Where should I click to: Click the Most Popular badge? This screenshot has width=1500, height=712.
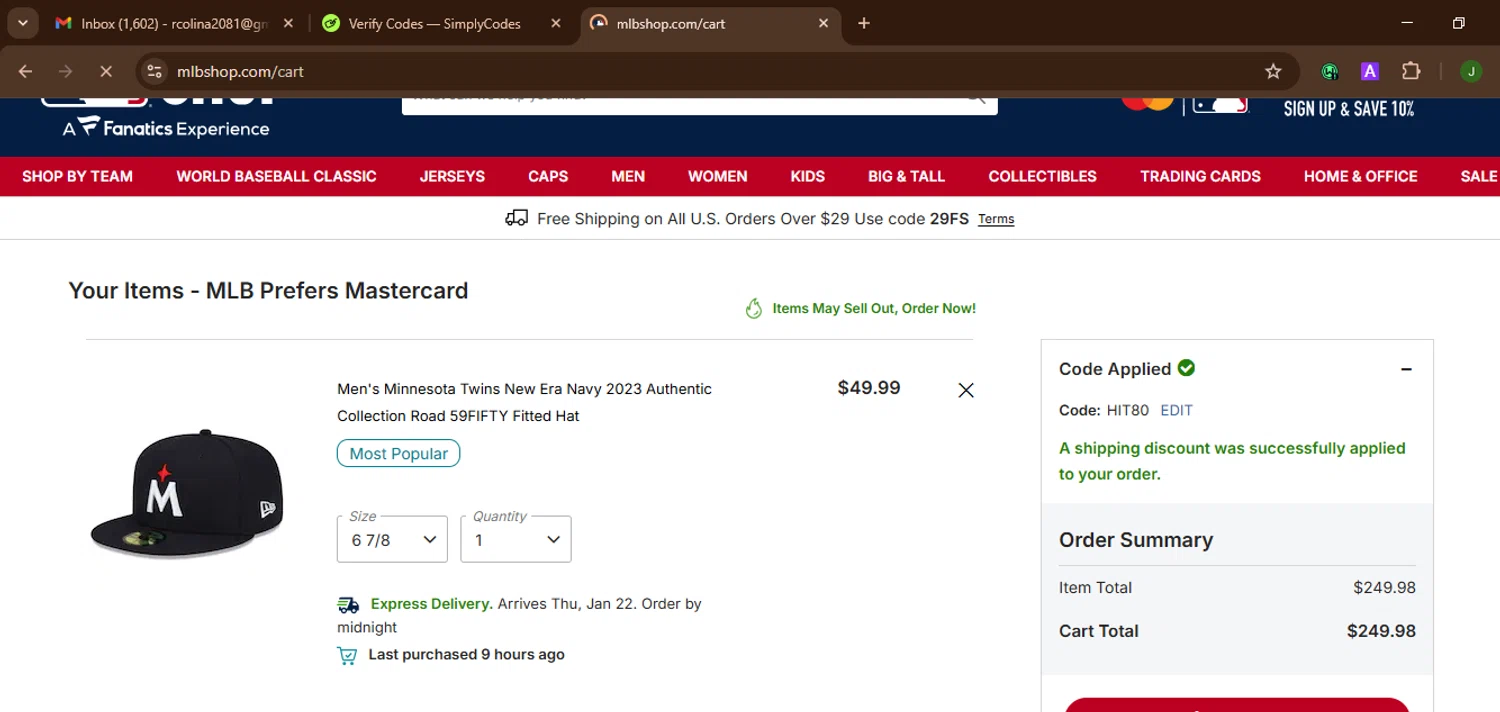click(x=399, y=453)
